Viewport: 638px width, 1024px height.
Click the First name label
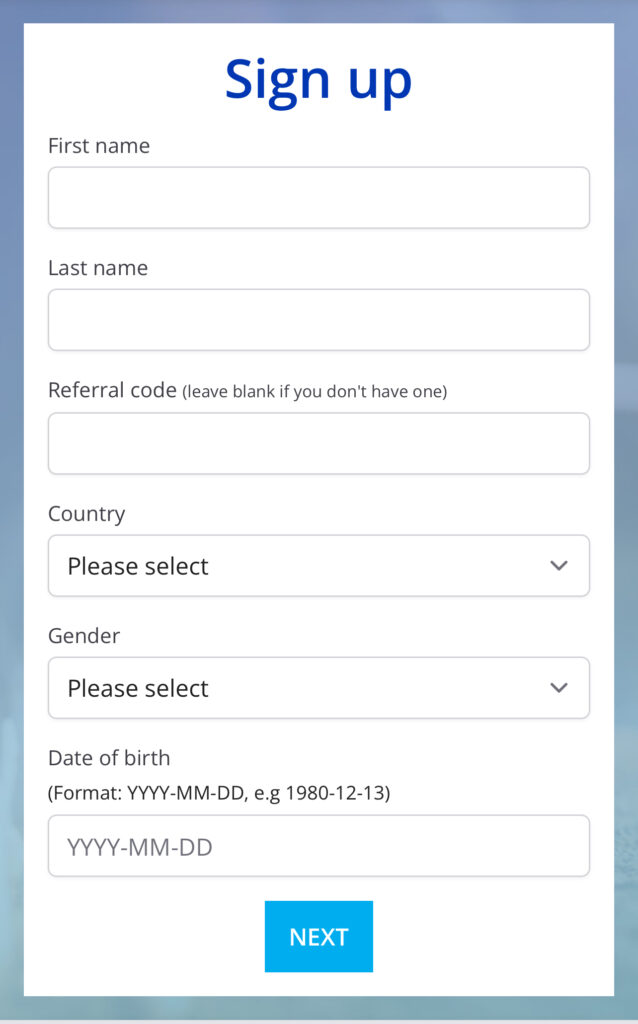point(99,146)
